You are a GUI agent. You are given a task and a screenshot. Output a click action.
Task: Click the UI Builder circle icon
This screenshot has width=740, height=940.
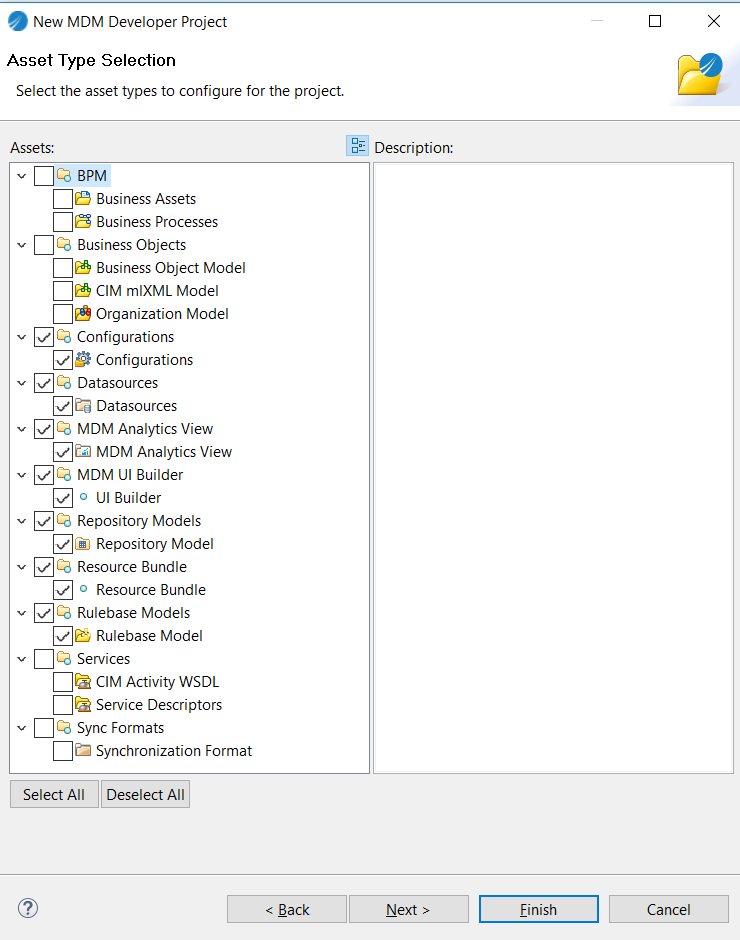[83, 497]
